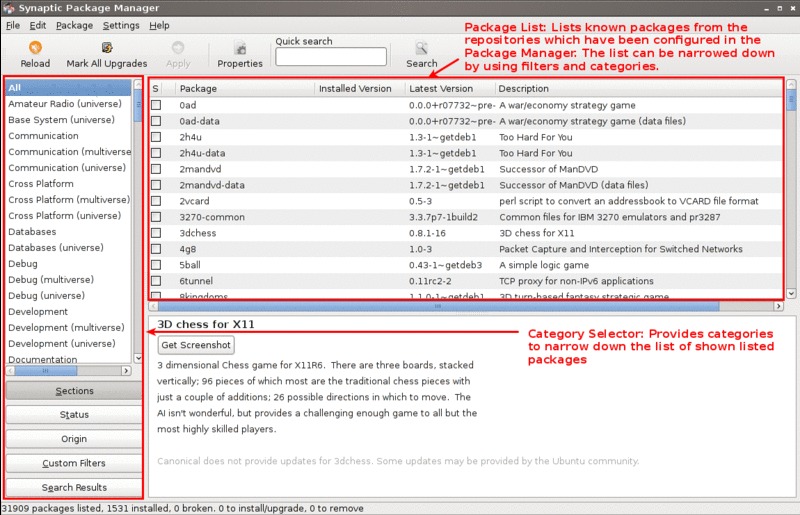The width and height of the screenshot is (800, 515).
Task: Click the Custom Filters button
Action: click(x=74, y=463)
